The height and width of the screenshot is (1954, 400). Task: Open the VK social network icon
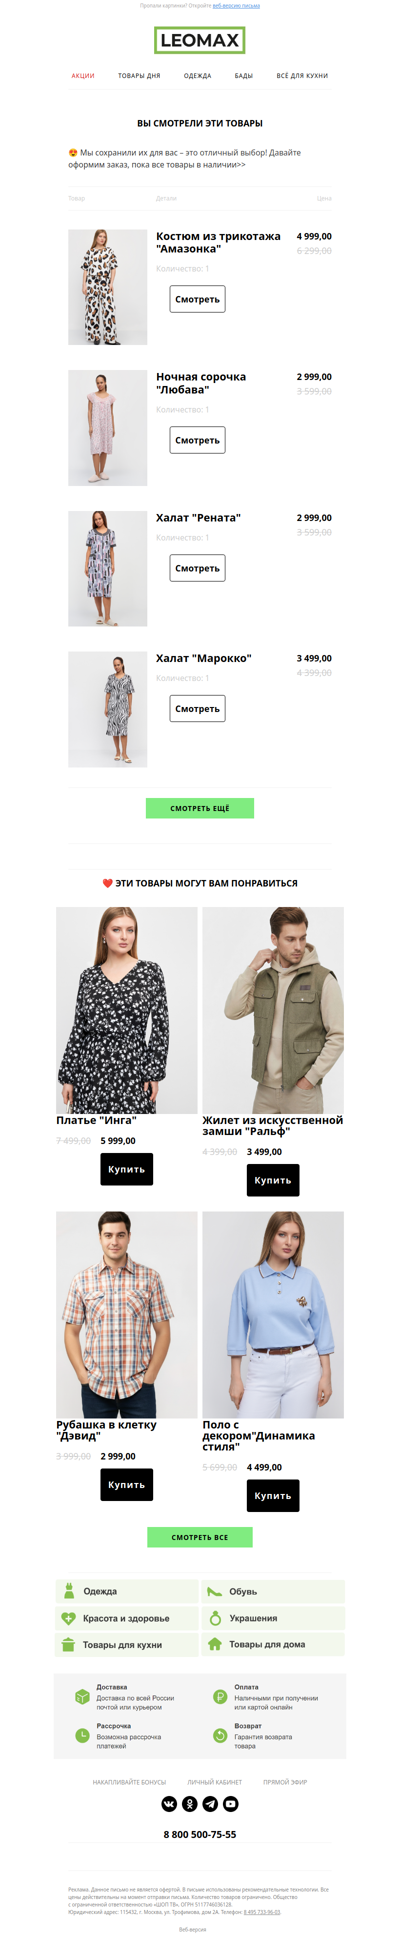pos(169,1804)
